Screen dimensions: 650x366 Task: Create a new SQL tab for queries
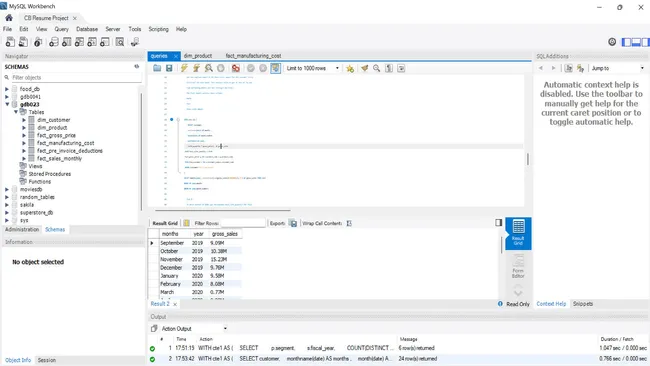[x=10, y=42]
